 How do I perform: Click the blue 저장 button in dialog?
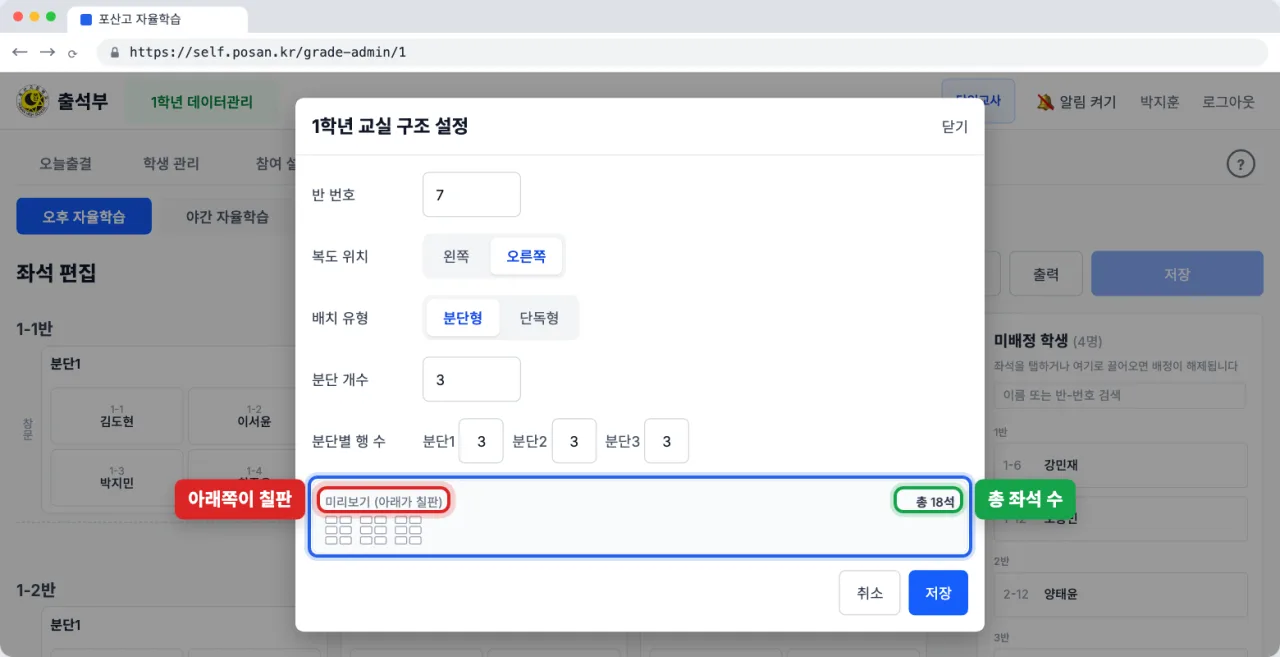[x=938, y=593]
